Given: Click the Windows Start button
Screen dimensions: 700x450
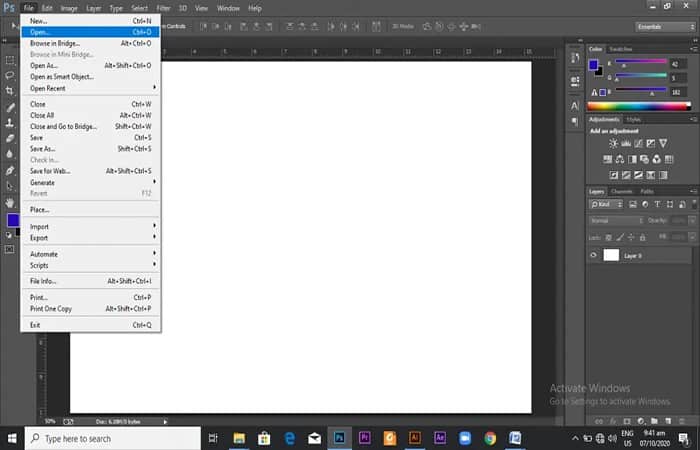Looking at the screenshot, I should click(12, 438).
